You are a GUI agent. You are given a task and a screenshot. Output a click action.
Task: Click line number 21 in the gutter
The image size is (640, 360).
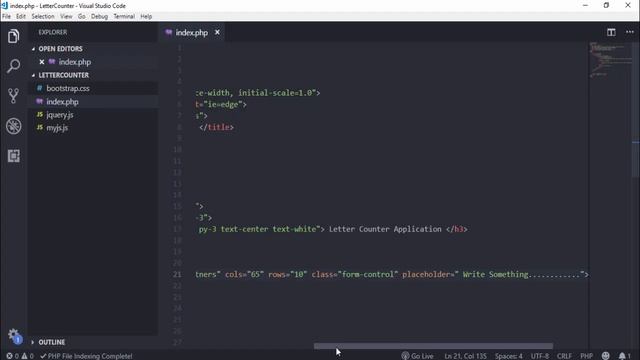point(177,274)
